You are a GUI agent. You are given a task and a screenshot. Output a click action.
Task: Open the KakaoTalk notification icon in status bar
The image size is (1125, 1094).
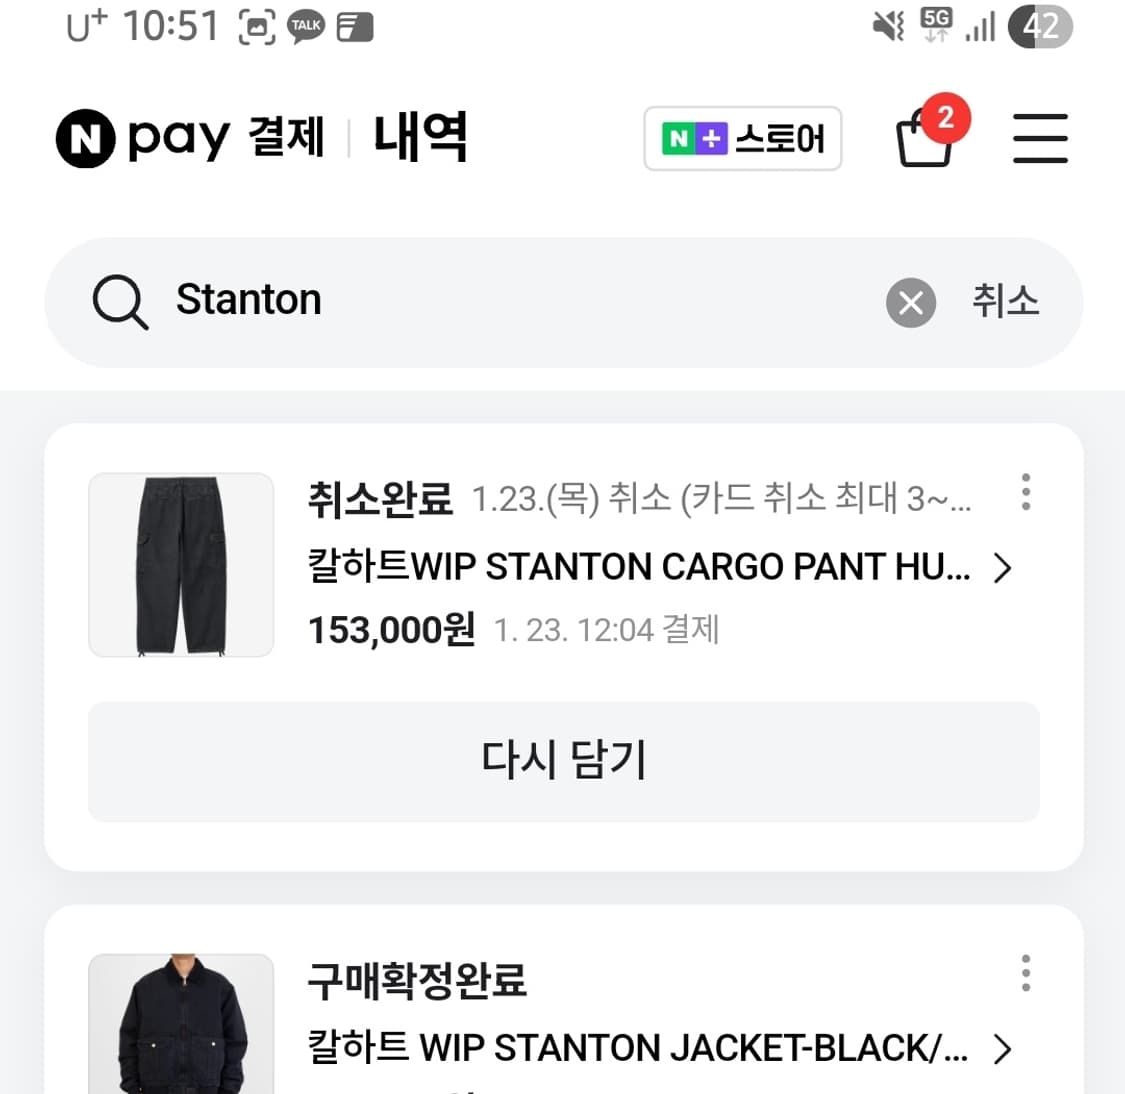(x=306, y=25)
